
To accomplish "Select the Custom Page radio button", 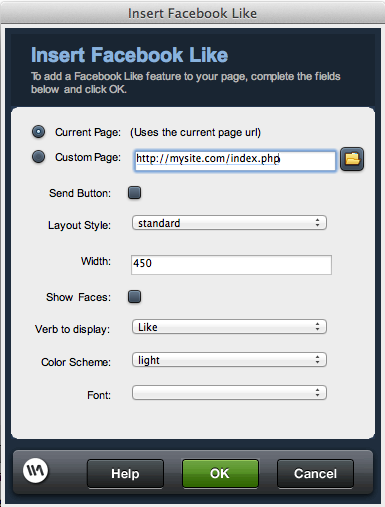I will (x=38, y=156).
